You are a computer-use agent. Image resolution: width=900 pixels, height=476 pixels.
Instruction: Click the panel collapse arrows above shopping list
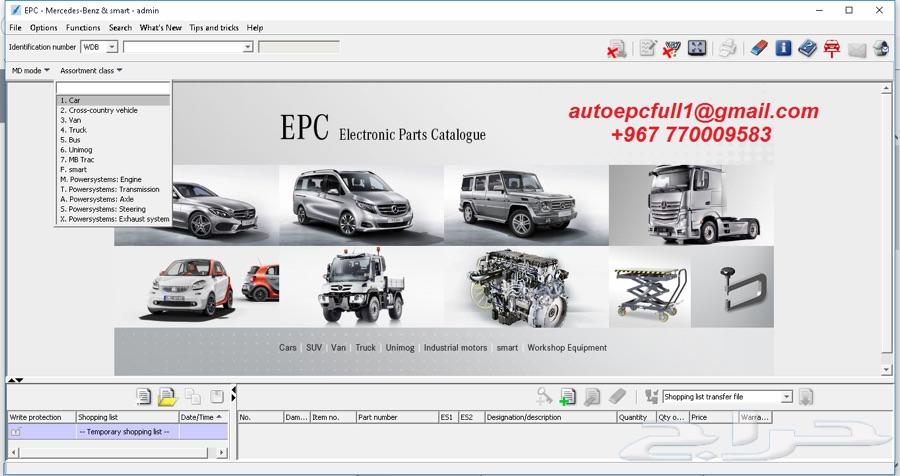(15, 380)
